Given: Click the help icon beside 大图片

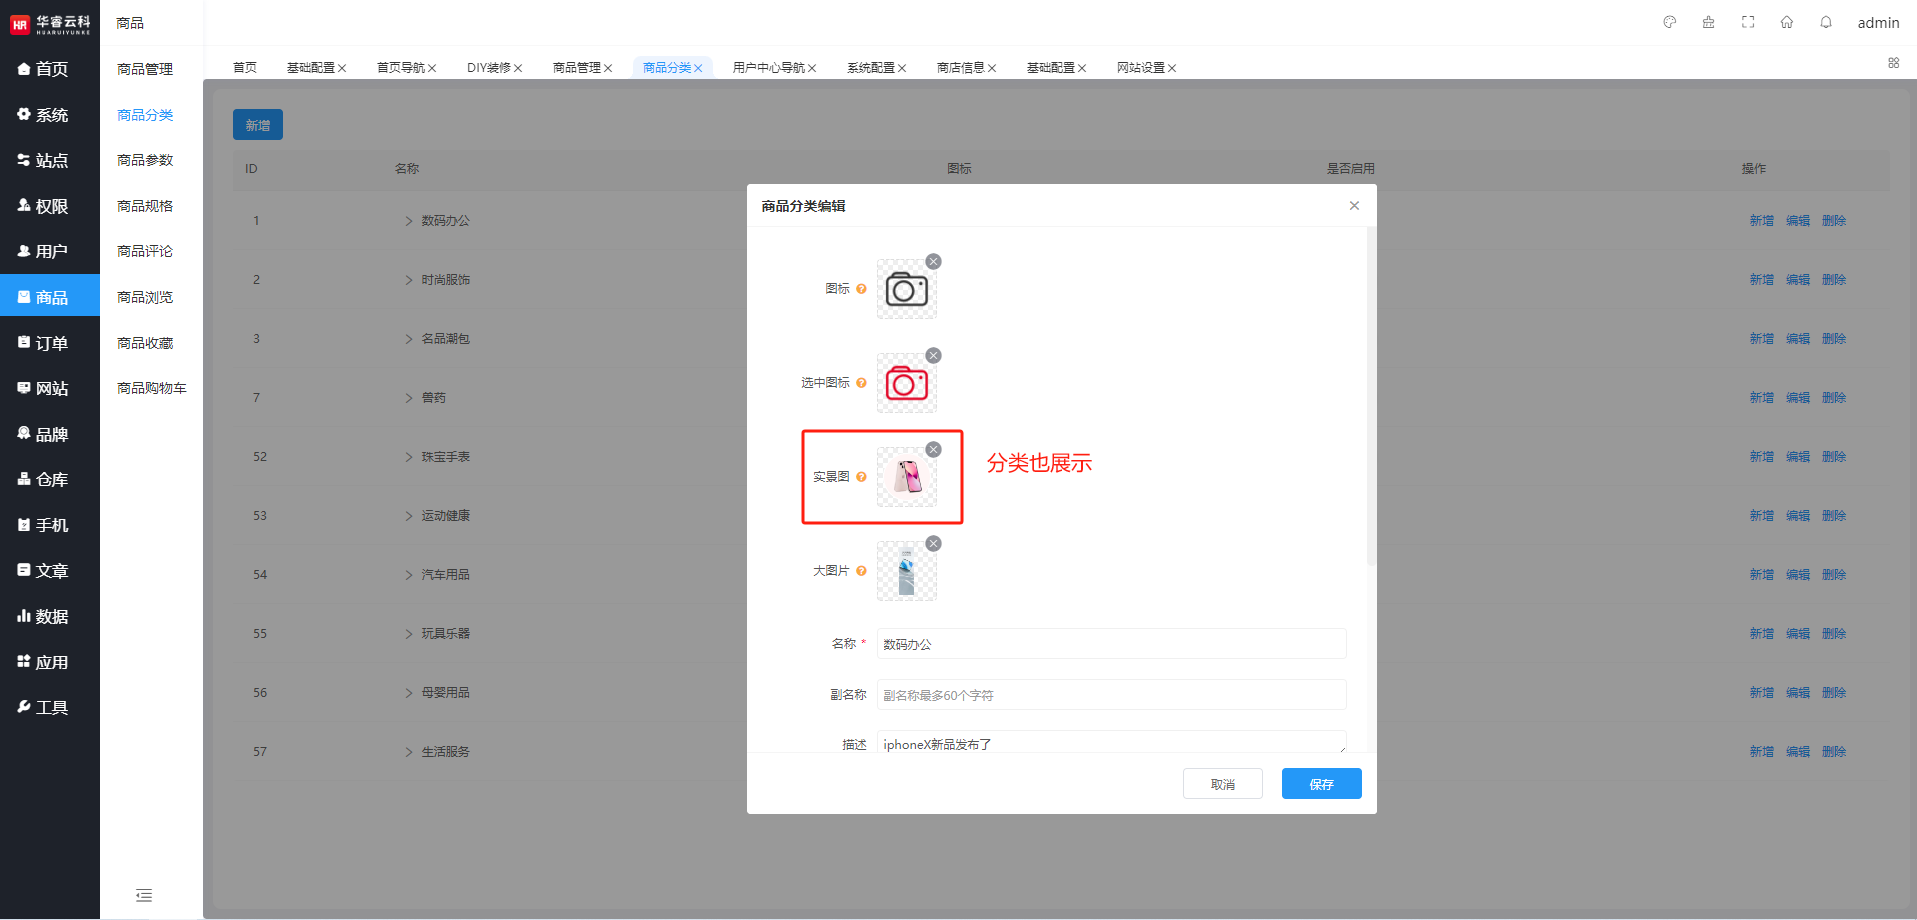Looking at the screenshot, I should [x=861, y=571].
